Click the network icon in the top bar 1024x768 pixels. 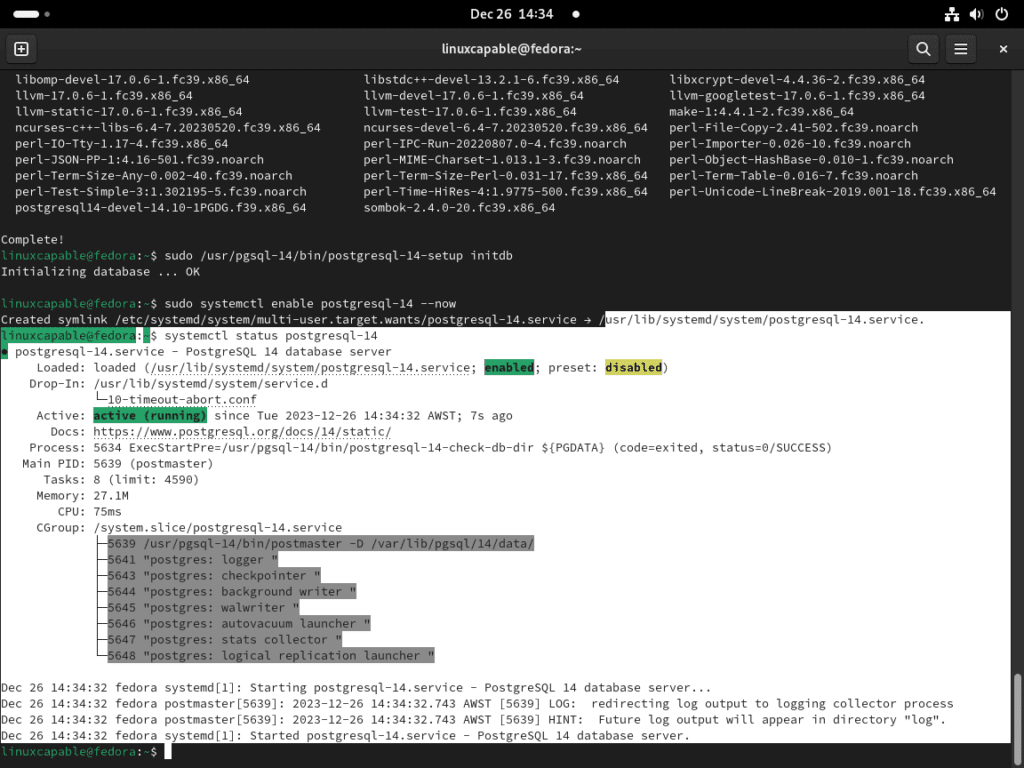coord(951,14)
